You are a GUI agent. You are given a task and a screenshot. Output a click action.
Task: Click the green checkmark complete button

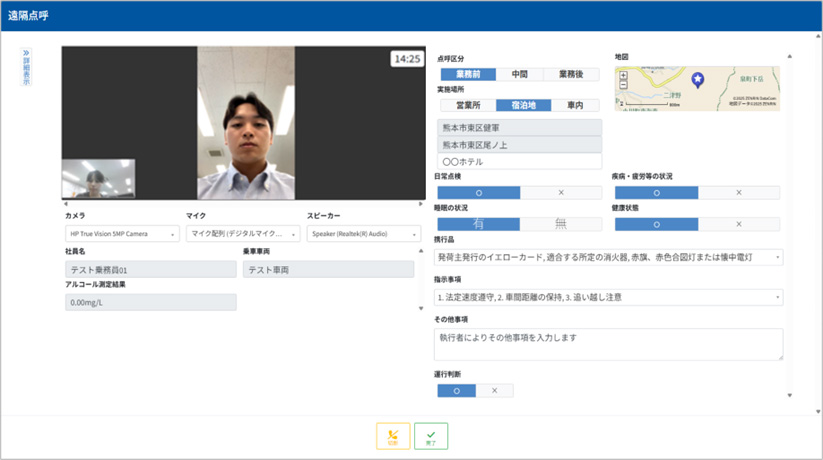click(x=431, y=436)
